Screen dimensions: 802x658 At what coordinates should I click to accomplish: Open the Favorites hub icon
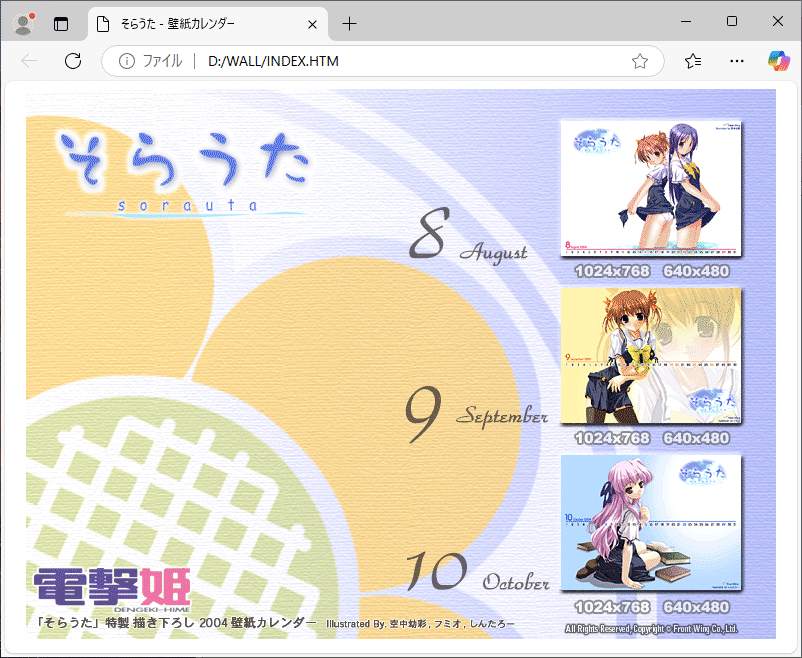(x=692, y=61)
